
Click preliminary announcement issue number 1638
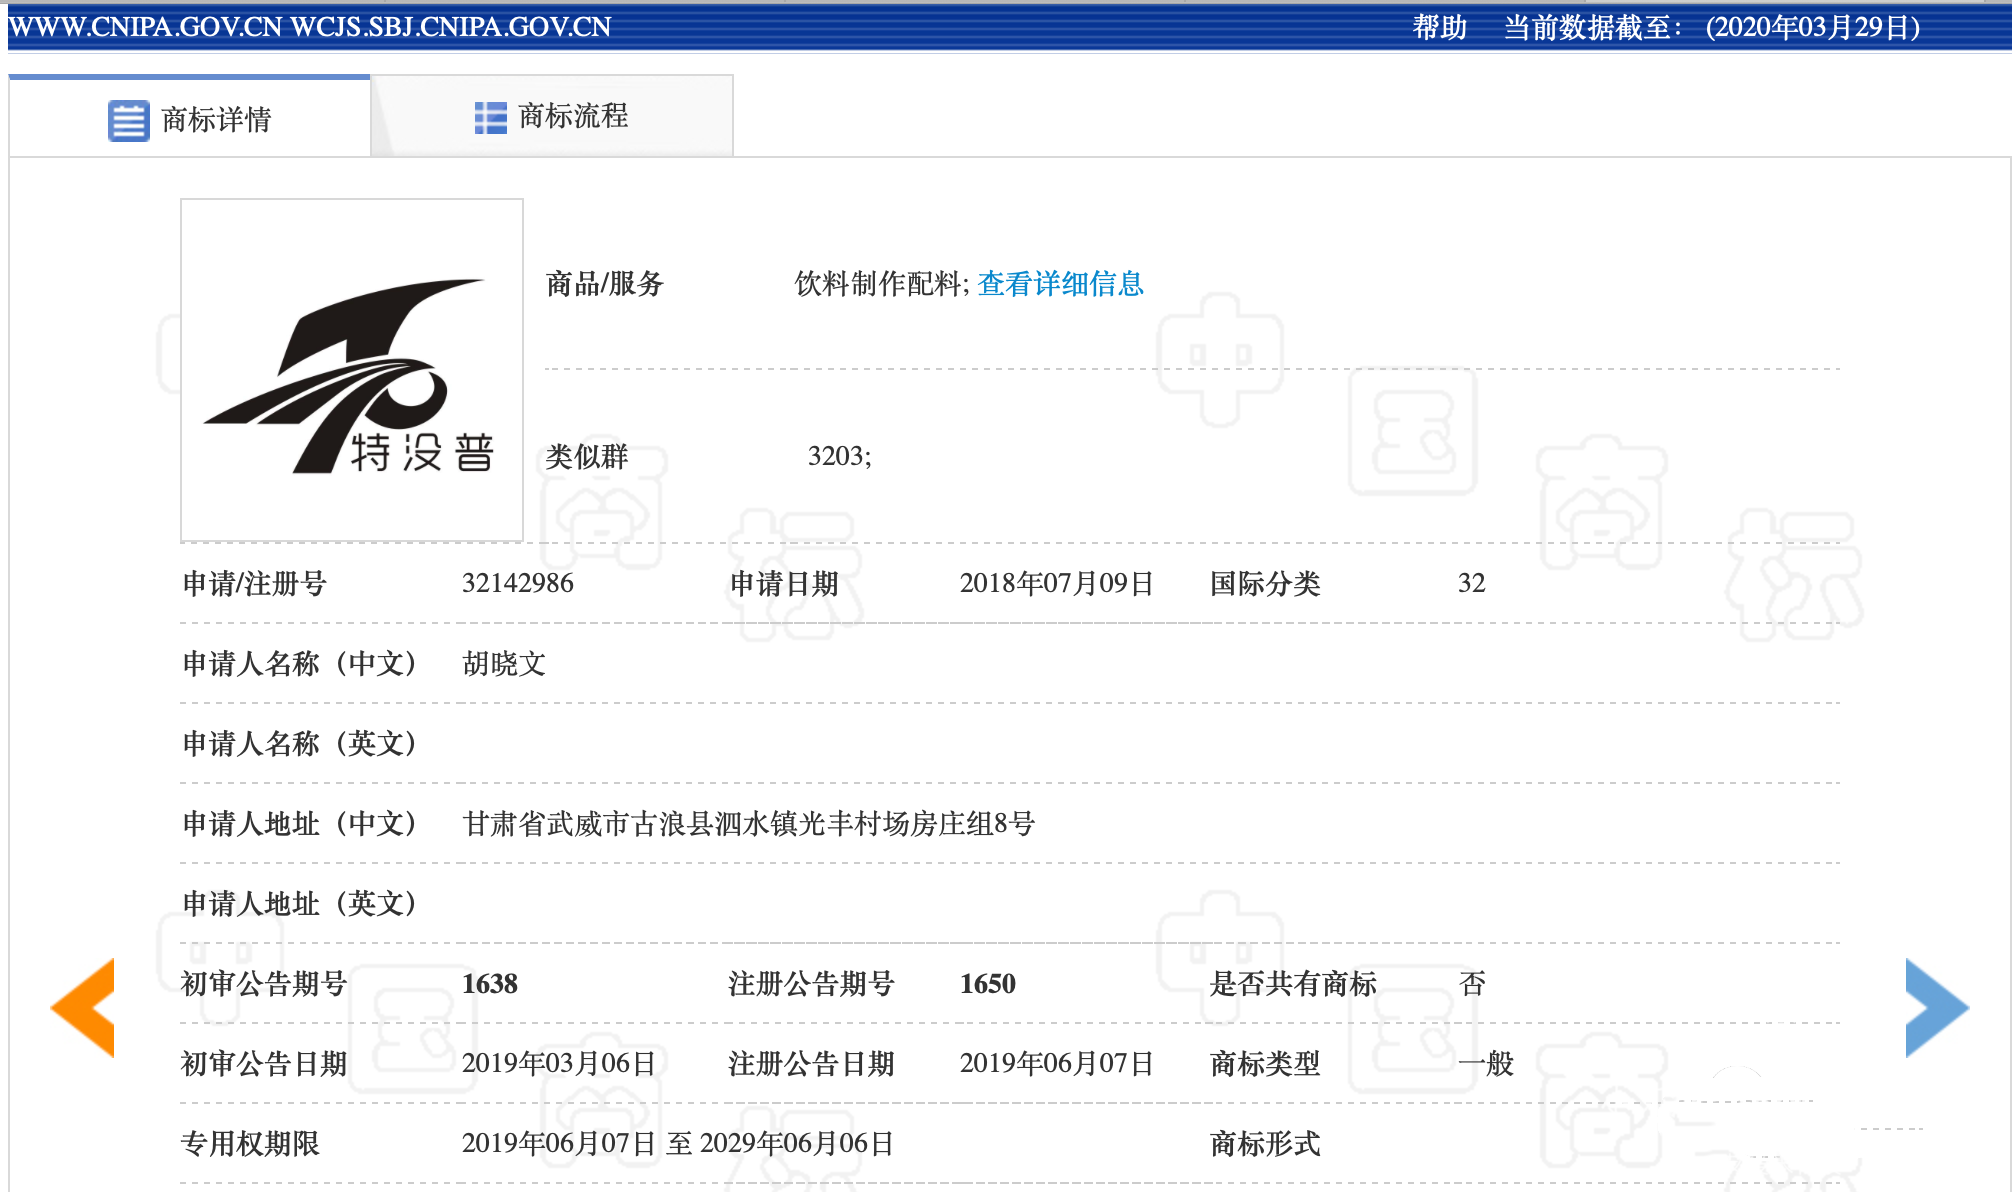(x=490, y=984)
